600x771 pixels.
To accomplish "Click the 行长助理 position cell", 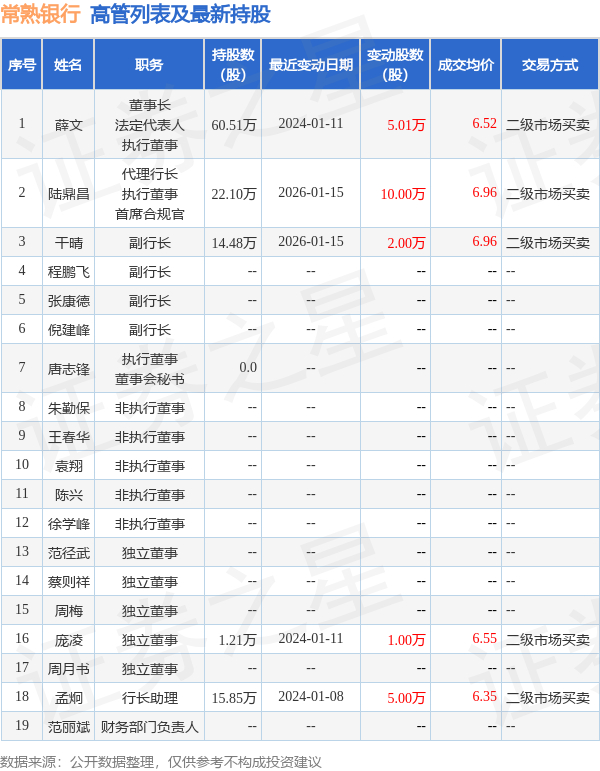I will pyautogui.click(x=150, y=698).
